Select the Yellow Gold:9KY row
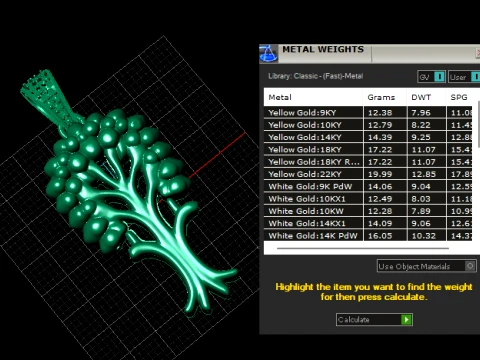Viewport: 480px width, 360px height. click(x=368, y=113)
